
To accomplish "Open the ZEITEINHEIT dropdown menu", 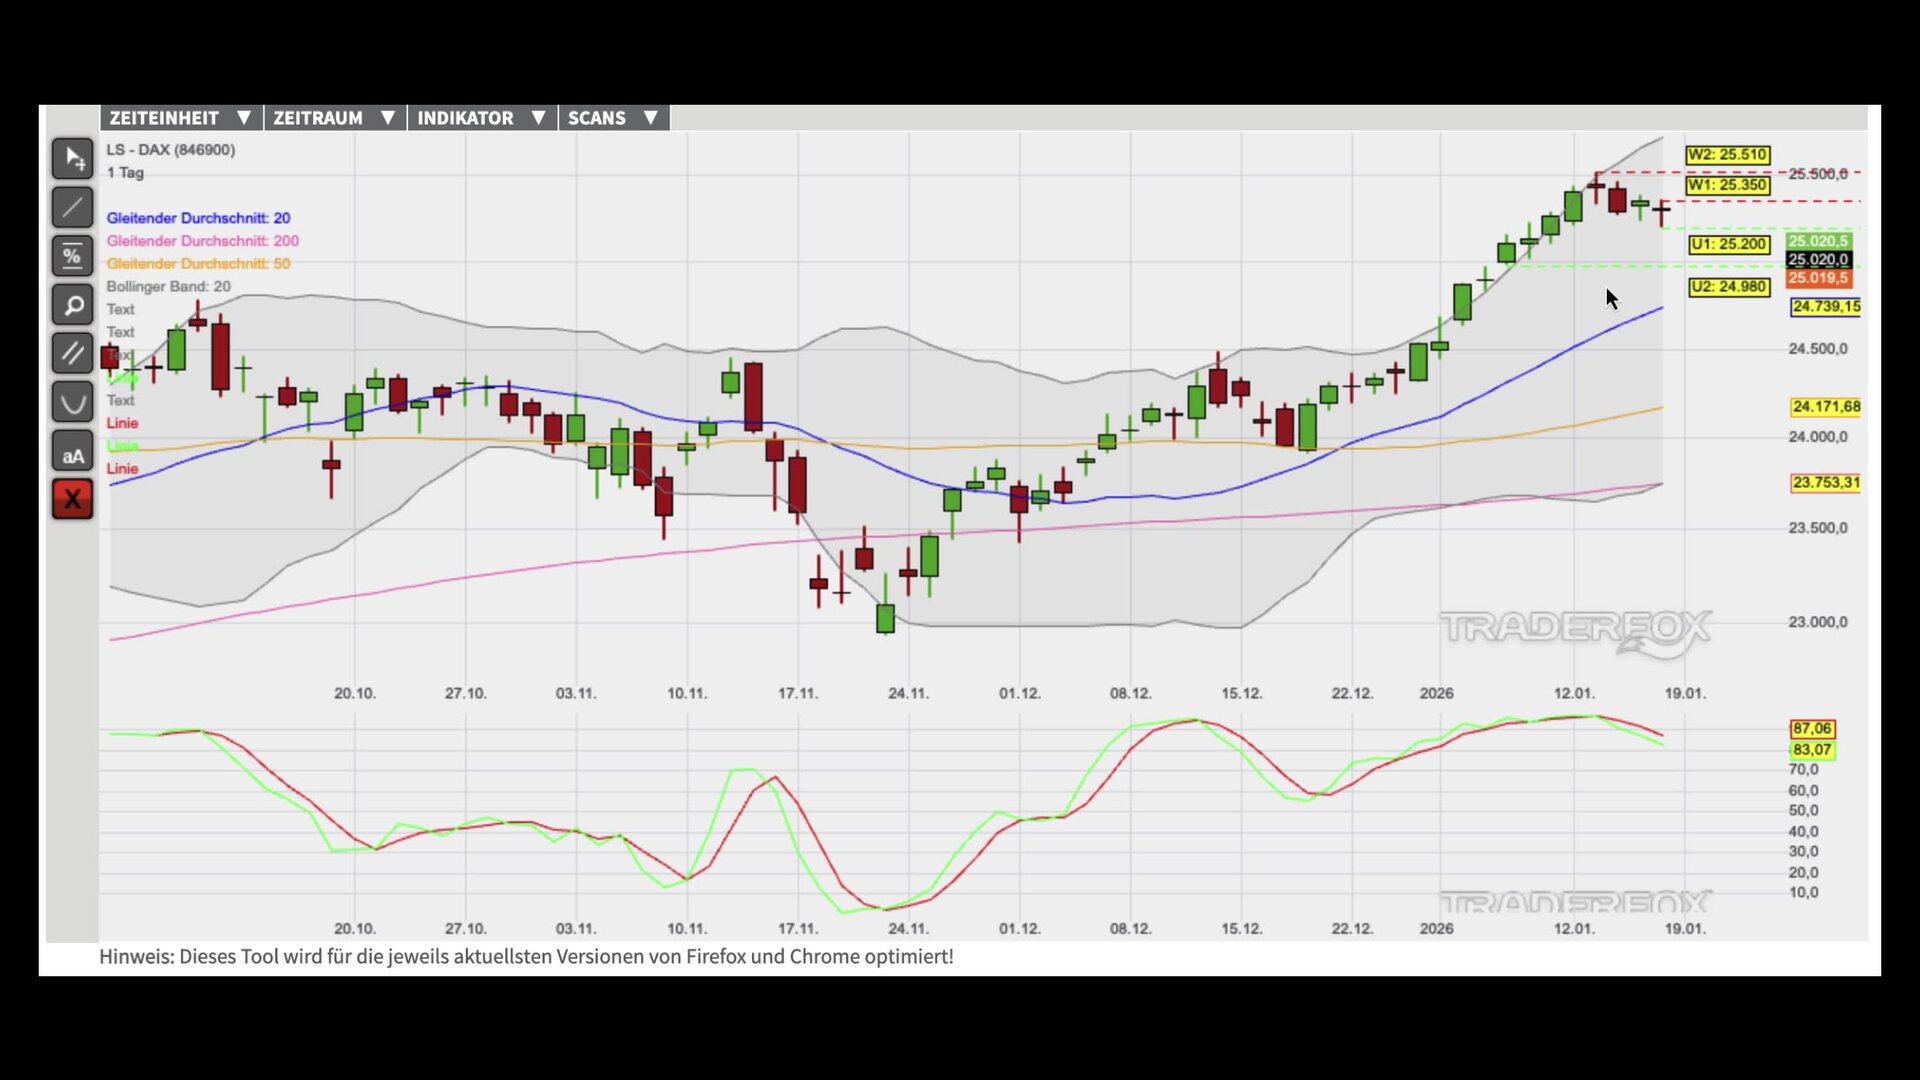I will coord(180,118).
